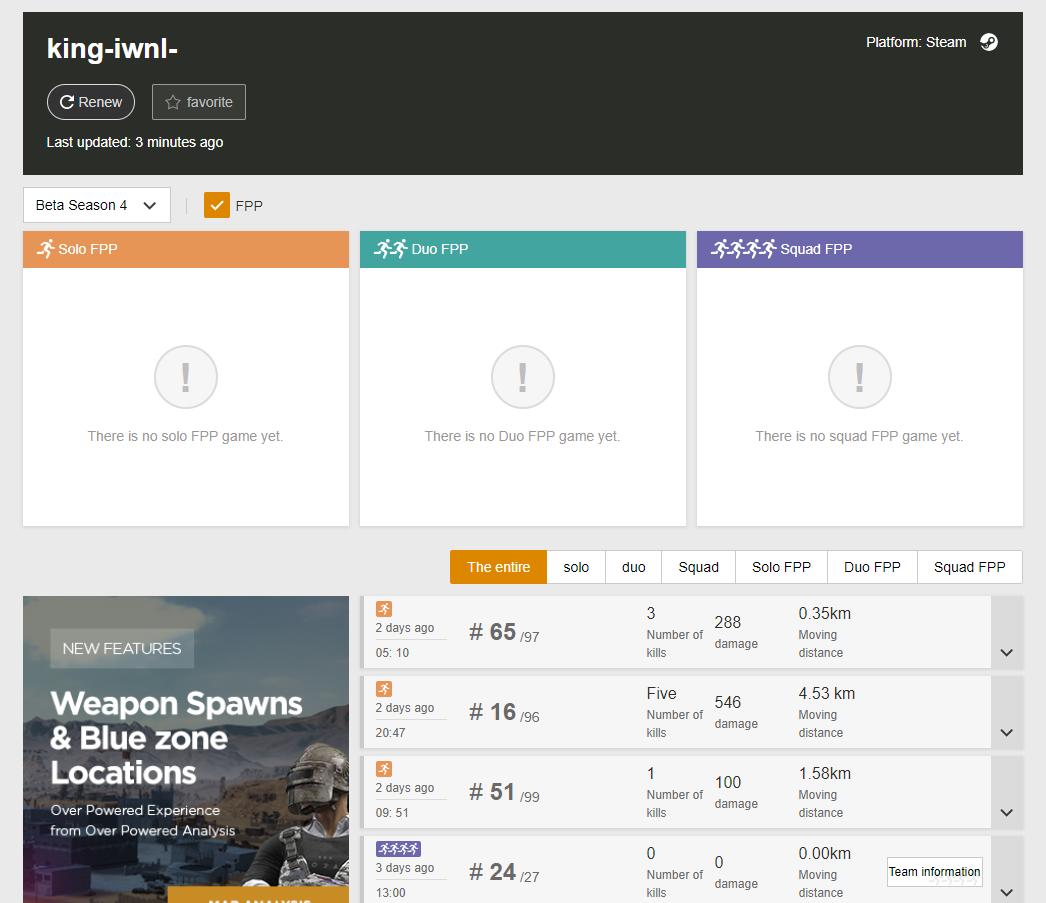Open the Beta Season 4 dropdown
This screenshot has width=1046, height=903.
click(x=97, y=205)
